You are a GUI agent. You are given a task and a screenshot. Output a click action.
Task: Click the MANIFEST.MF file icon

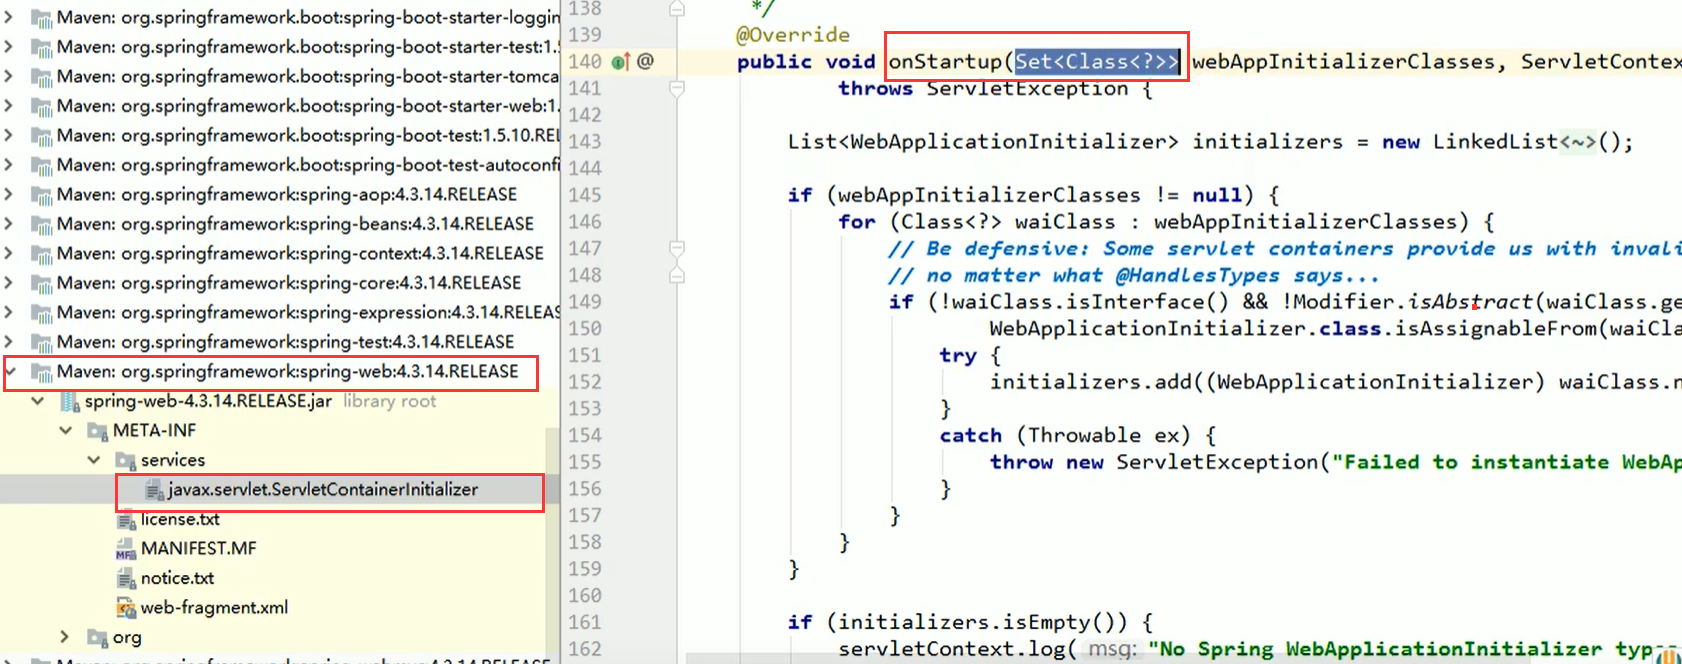click(x=126, y=549)
